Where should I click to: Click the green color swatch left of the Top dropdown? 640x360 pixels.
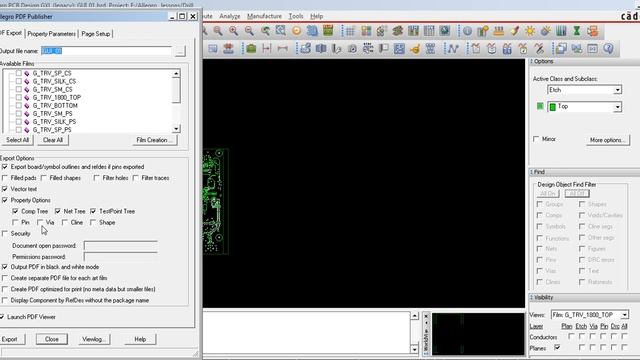(x=540, y=106)
